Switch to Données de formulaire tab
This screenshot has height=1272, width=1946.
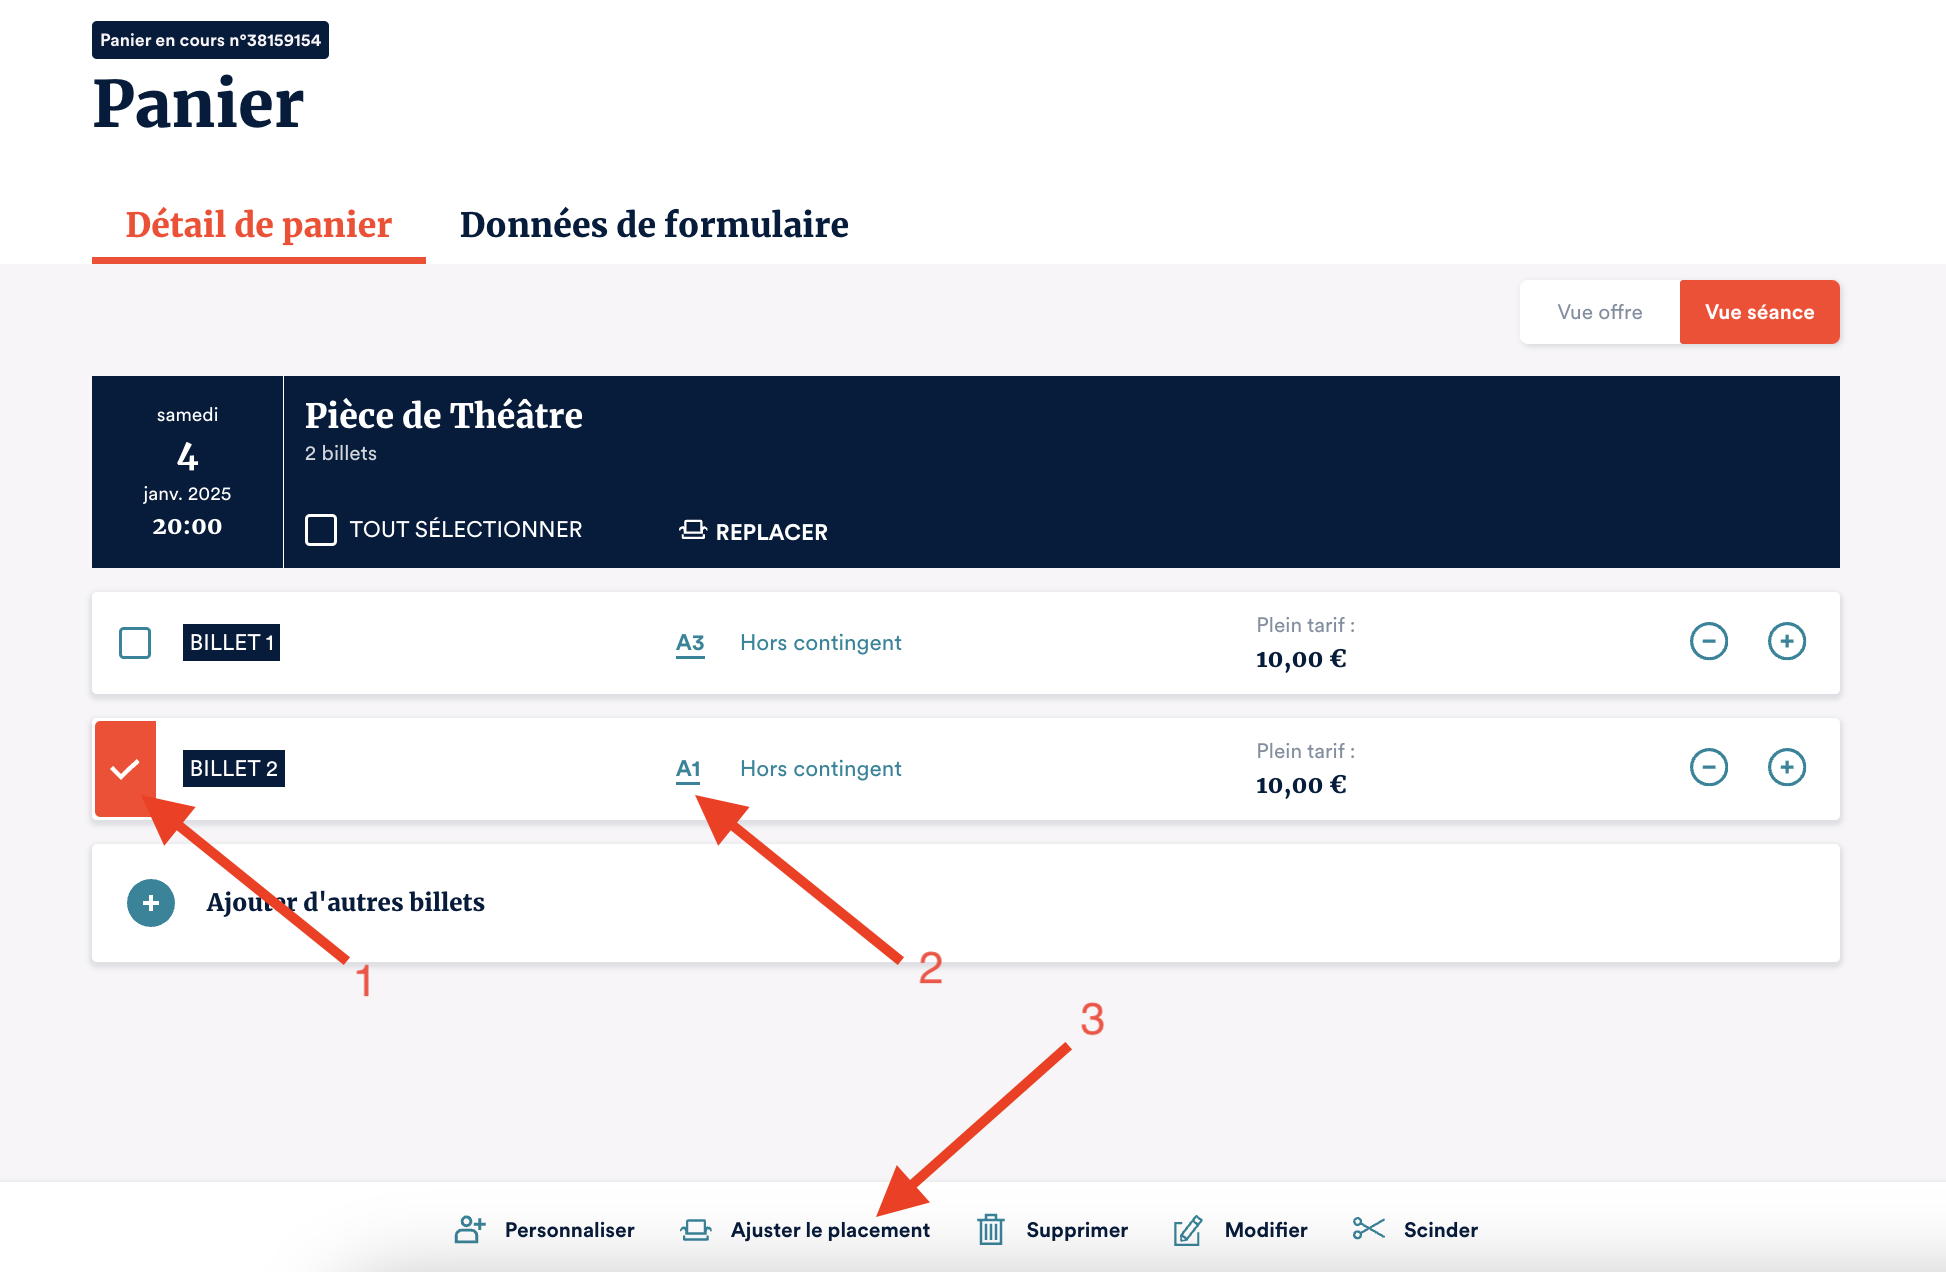(x=653, y=225)
